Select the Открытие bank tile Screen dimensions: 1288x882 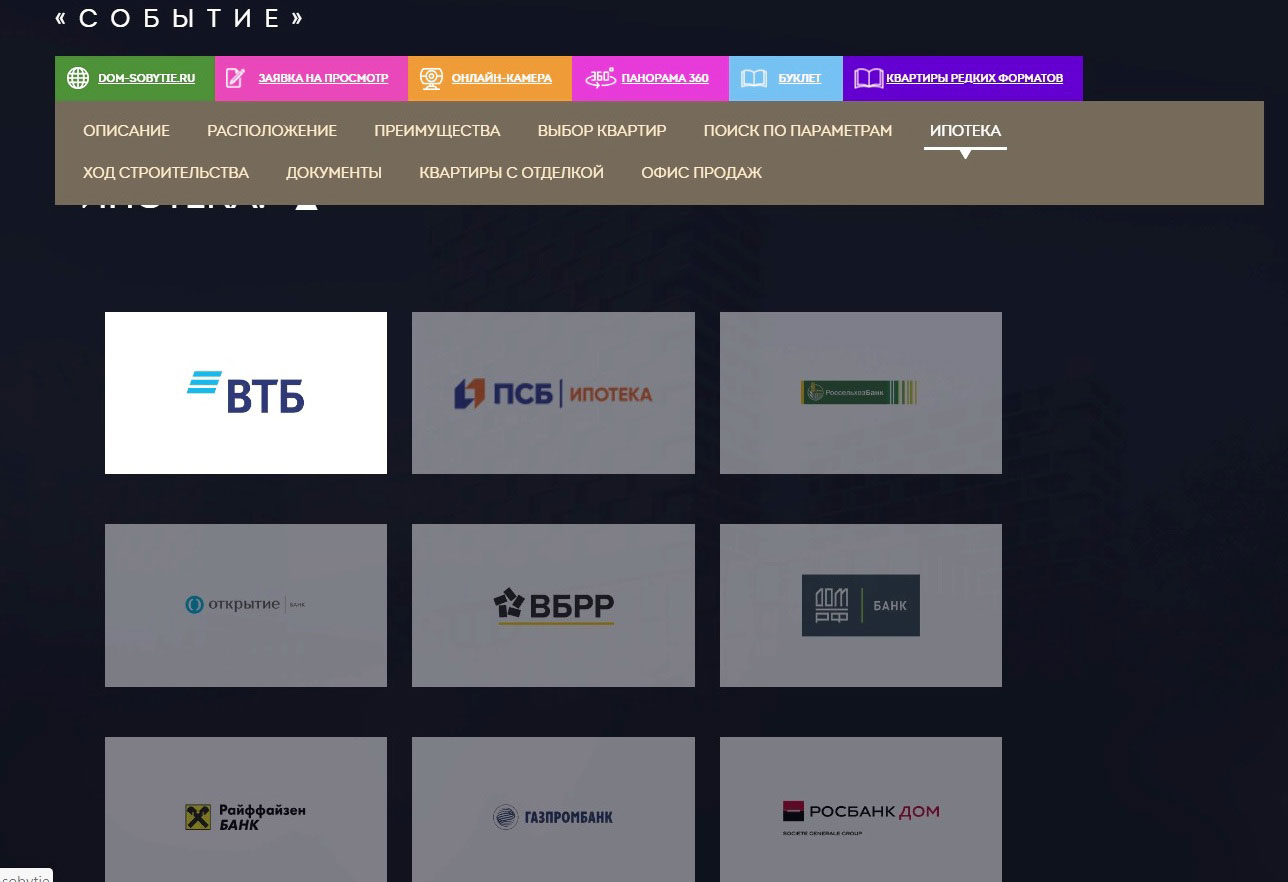click(x=246, y=605)
